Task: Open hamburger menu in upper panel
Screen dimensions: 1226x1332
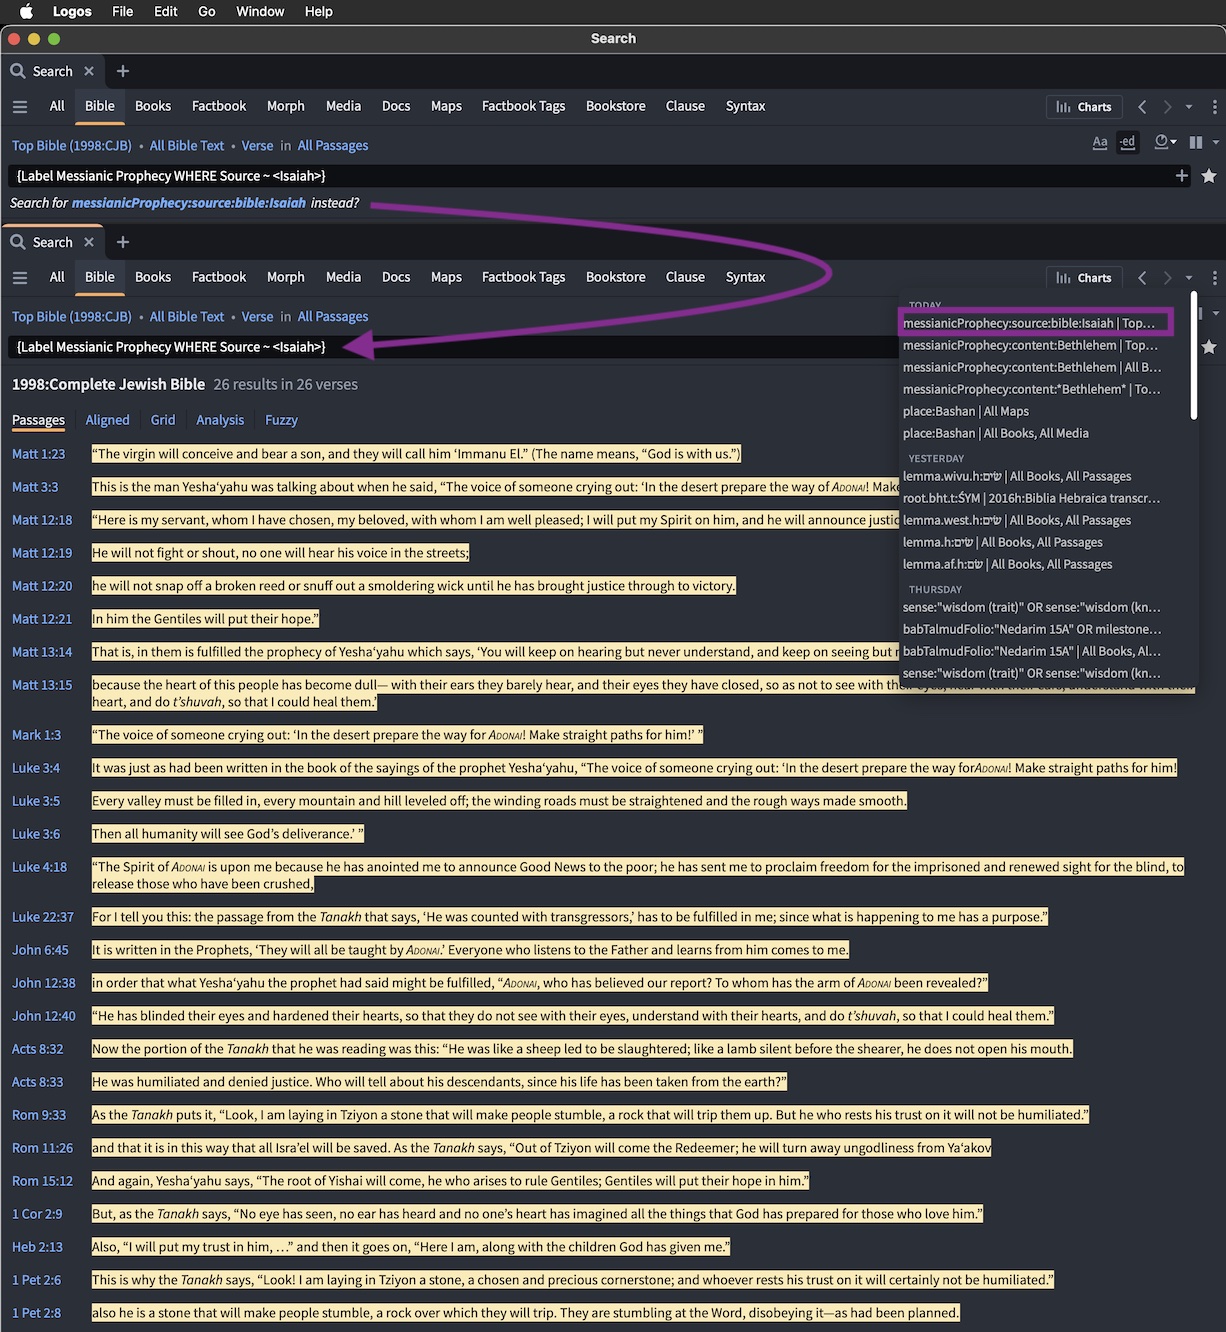Action: [20, 106]
